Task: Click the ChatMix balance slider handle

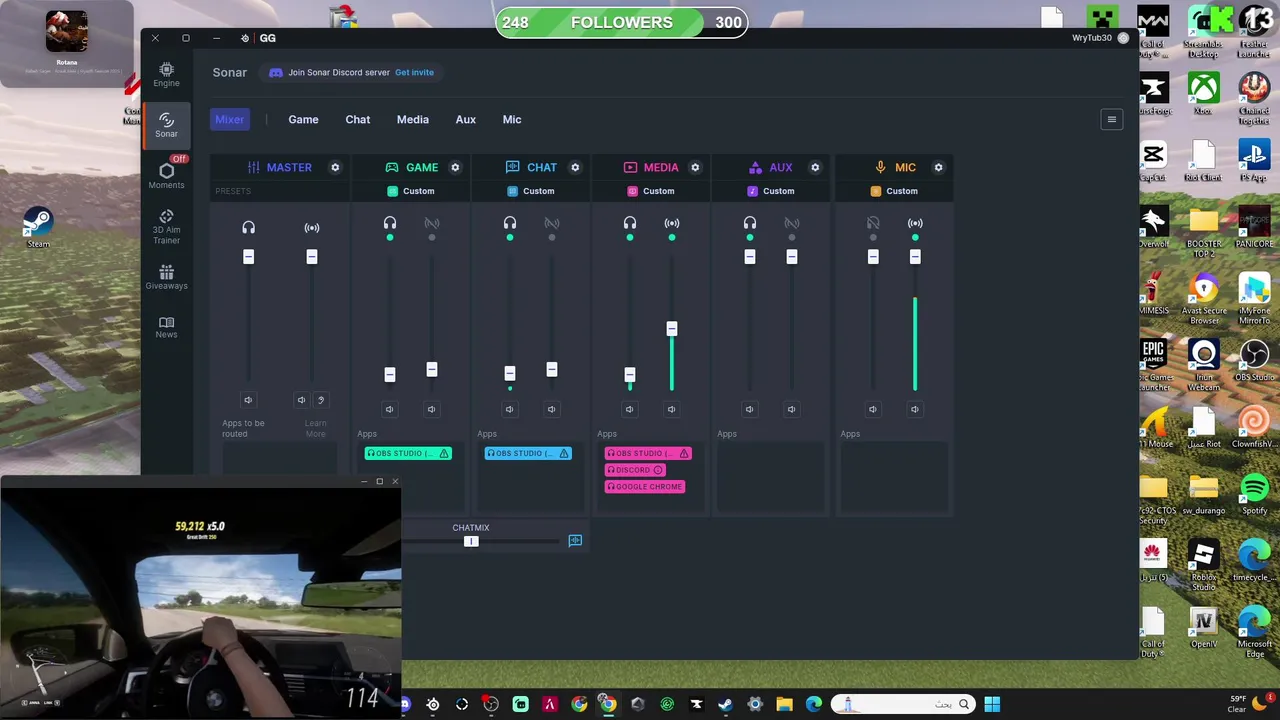Action: pos(471,541)
